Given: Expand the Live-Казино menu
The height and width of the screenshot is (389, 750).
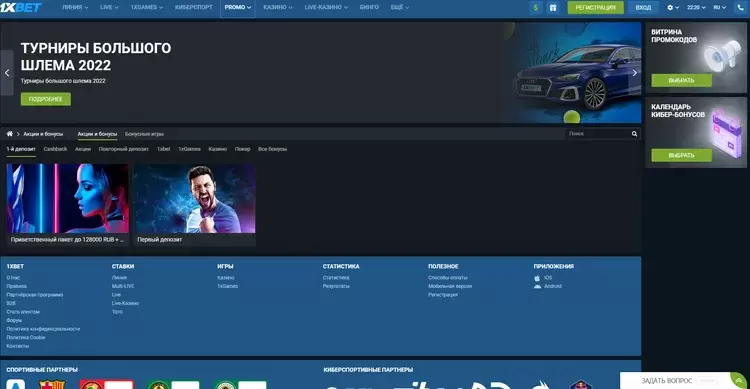Looking at the screenshot, I should 326,8.
